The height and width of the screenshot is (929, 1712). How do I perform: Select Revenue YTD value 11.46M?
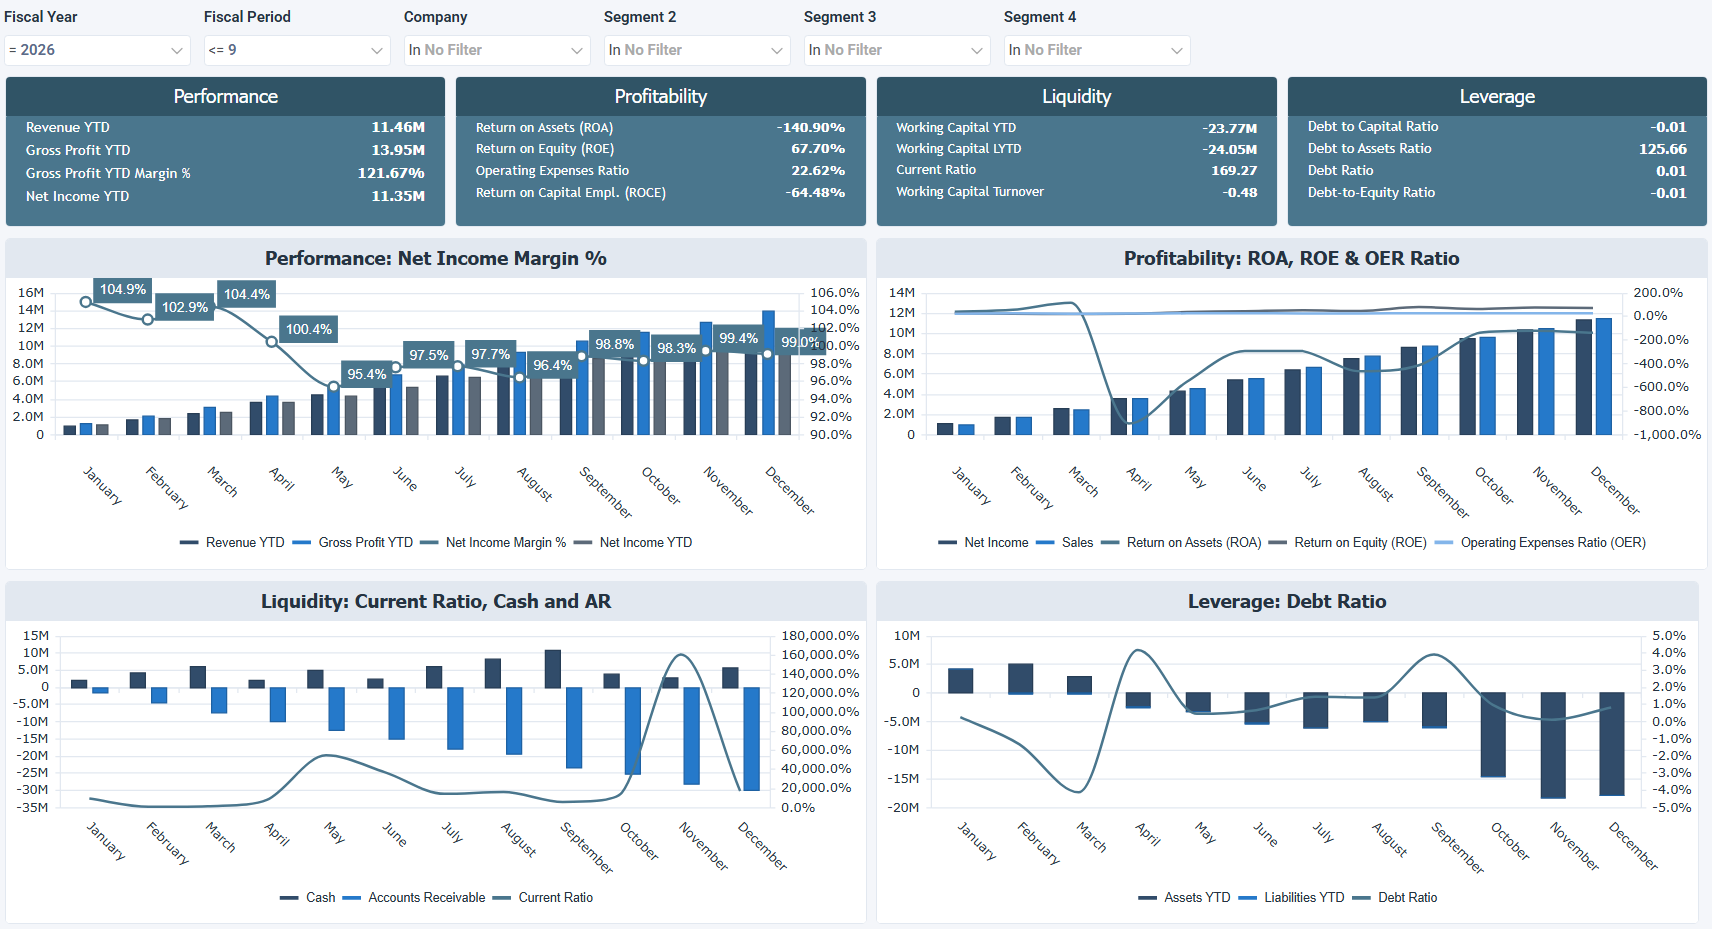pyautogui.click(x=398, y=128)
